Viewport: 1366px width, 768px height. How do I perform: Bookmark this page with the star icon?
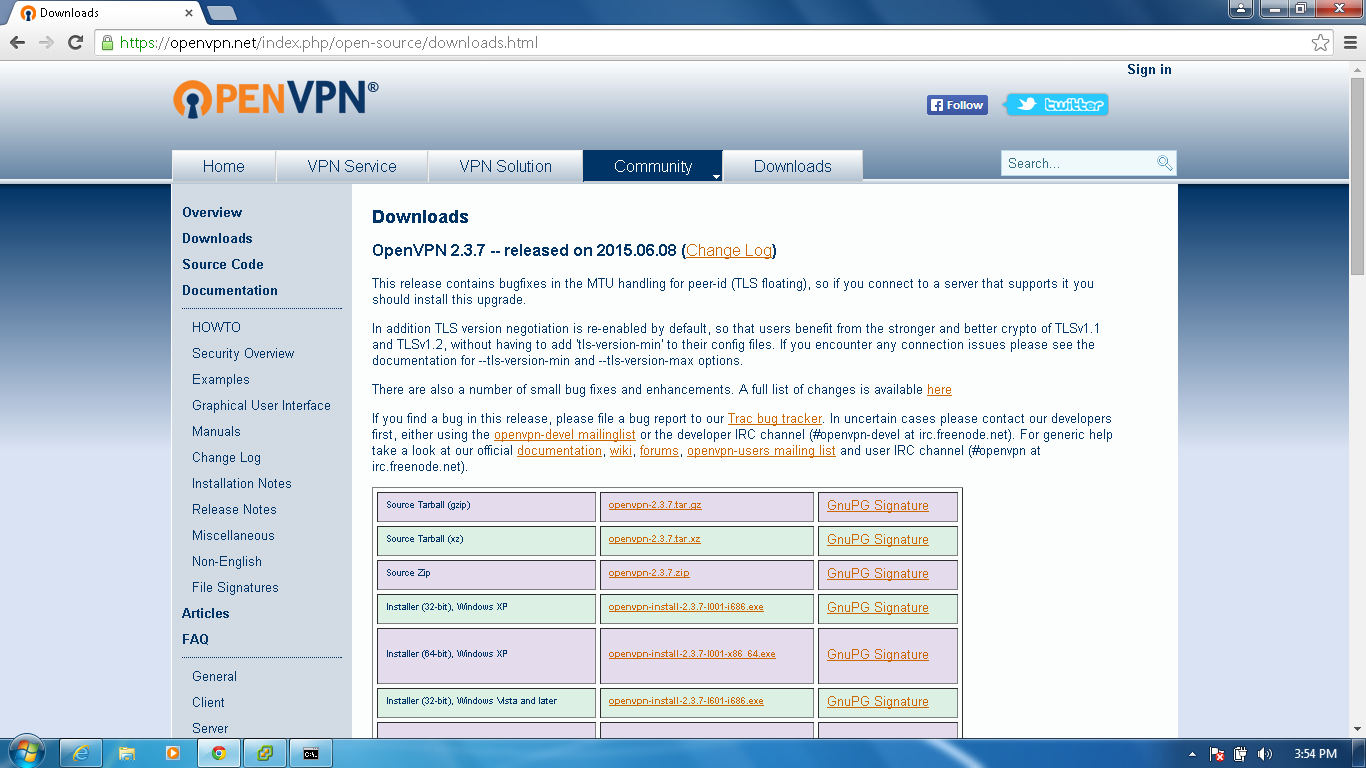coord(1321,43)
